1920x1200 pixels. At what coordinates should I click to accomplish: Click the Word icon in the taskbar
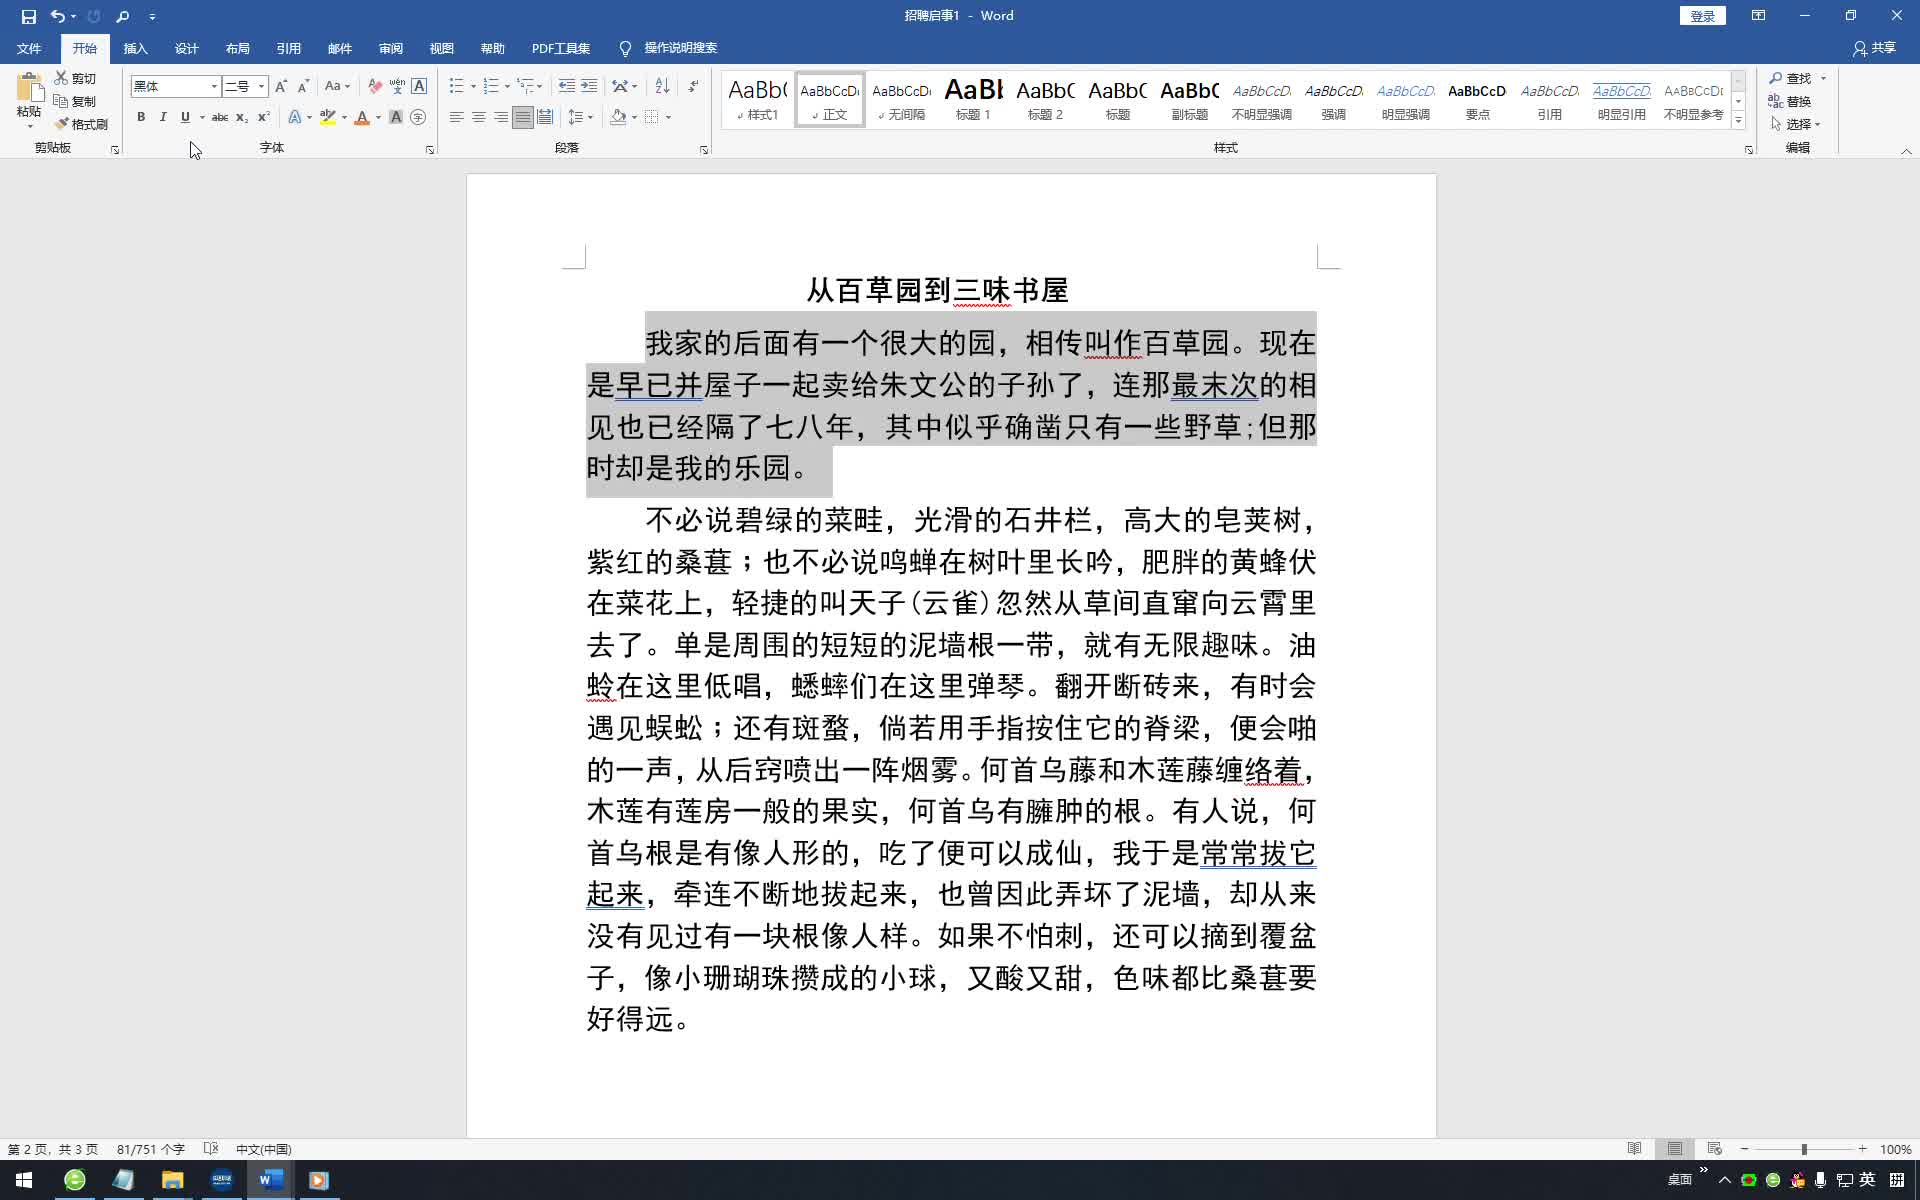tap(270, 1180)
